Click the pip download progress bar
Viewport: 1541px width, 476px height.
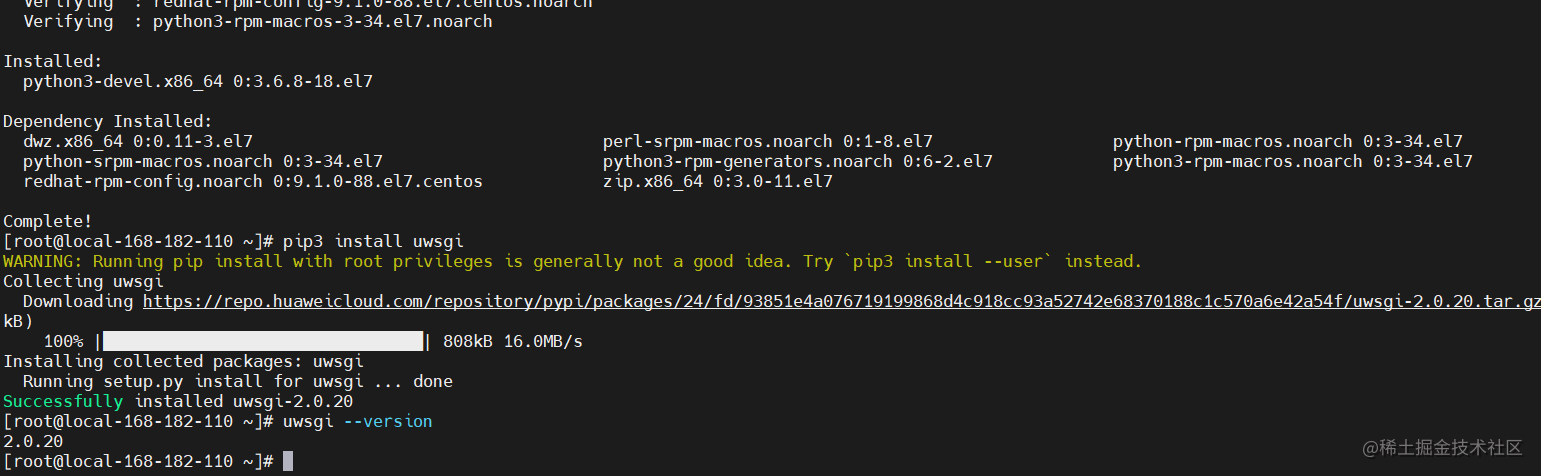tap(263, 341)
